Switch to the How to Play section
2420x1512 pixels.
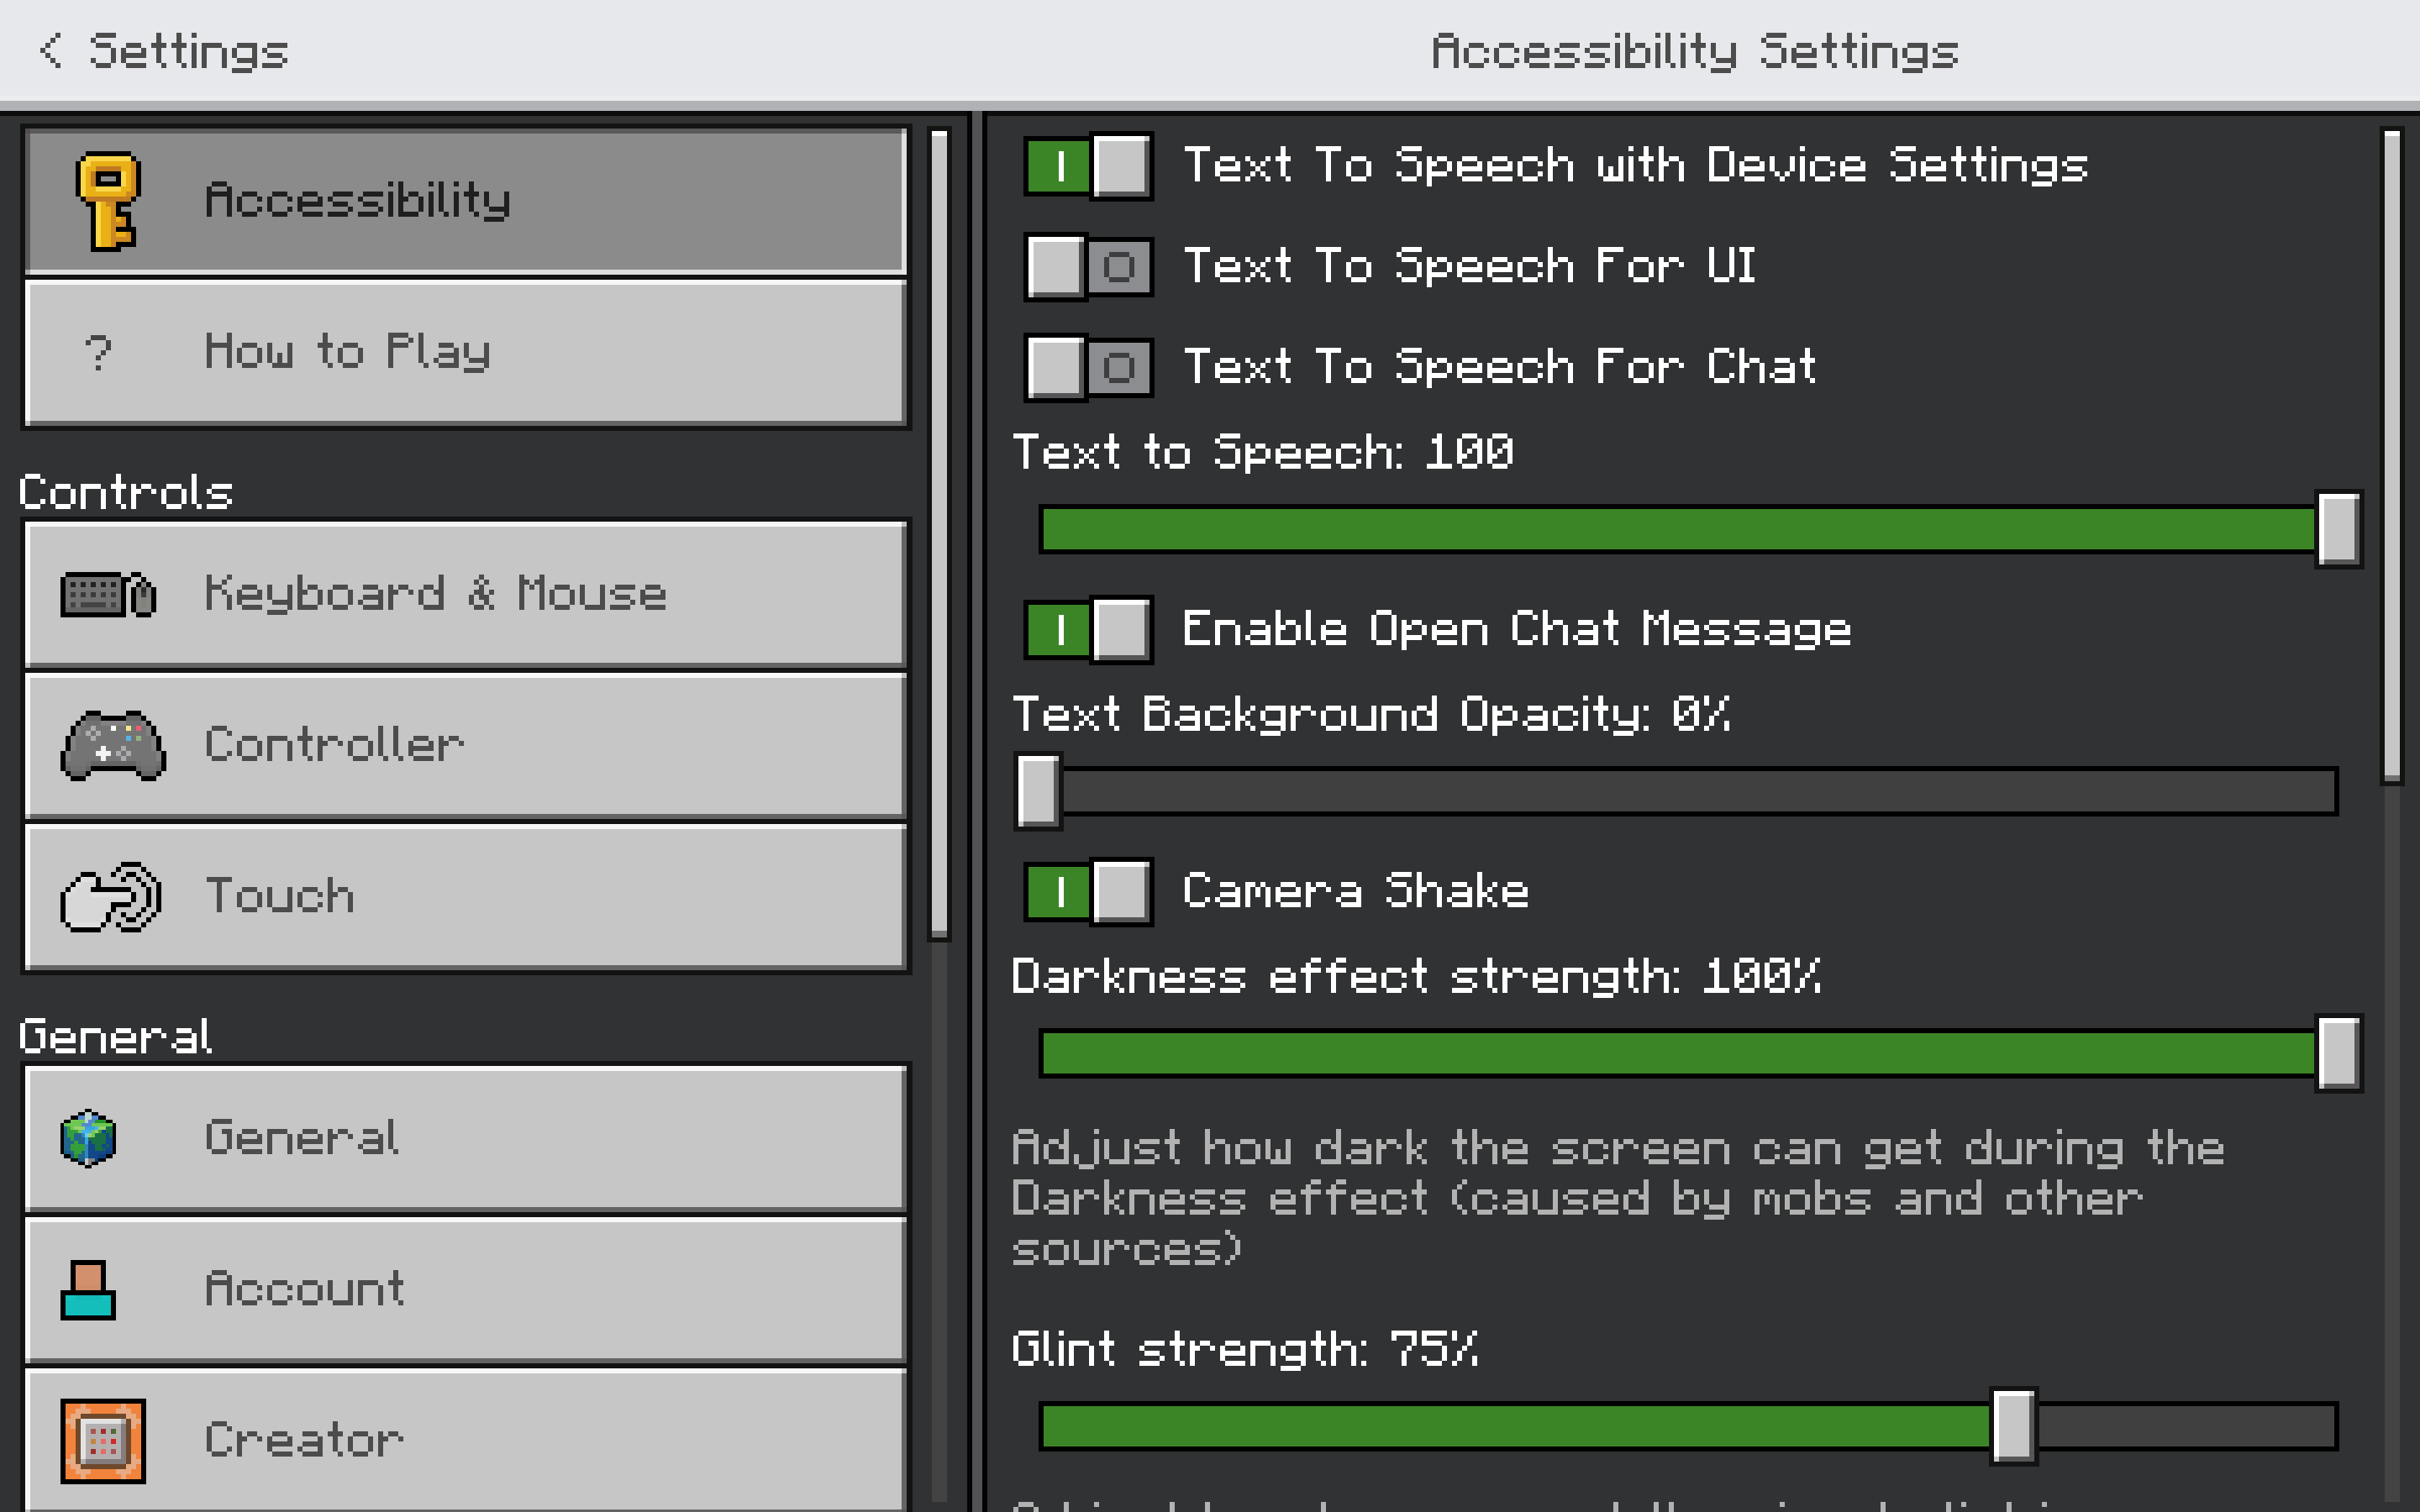point(465,352)
